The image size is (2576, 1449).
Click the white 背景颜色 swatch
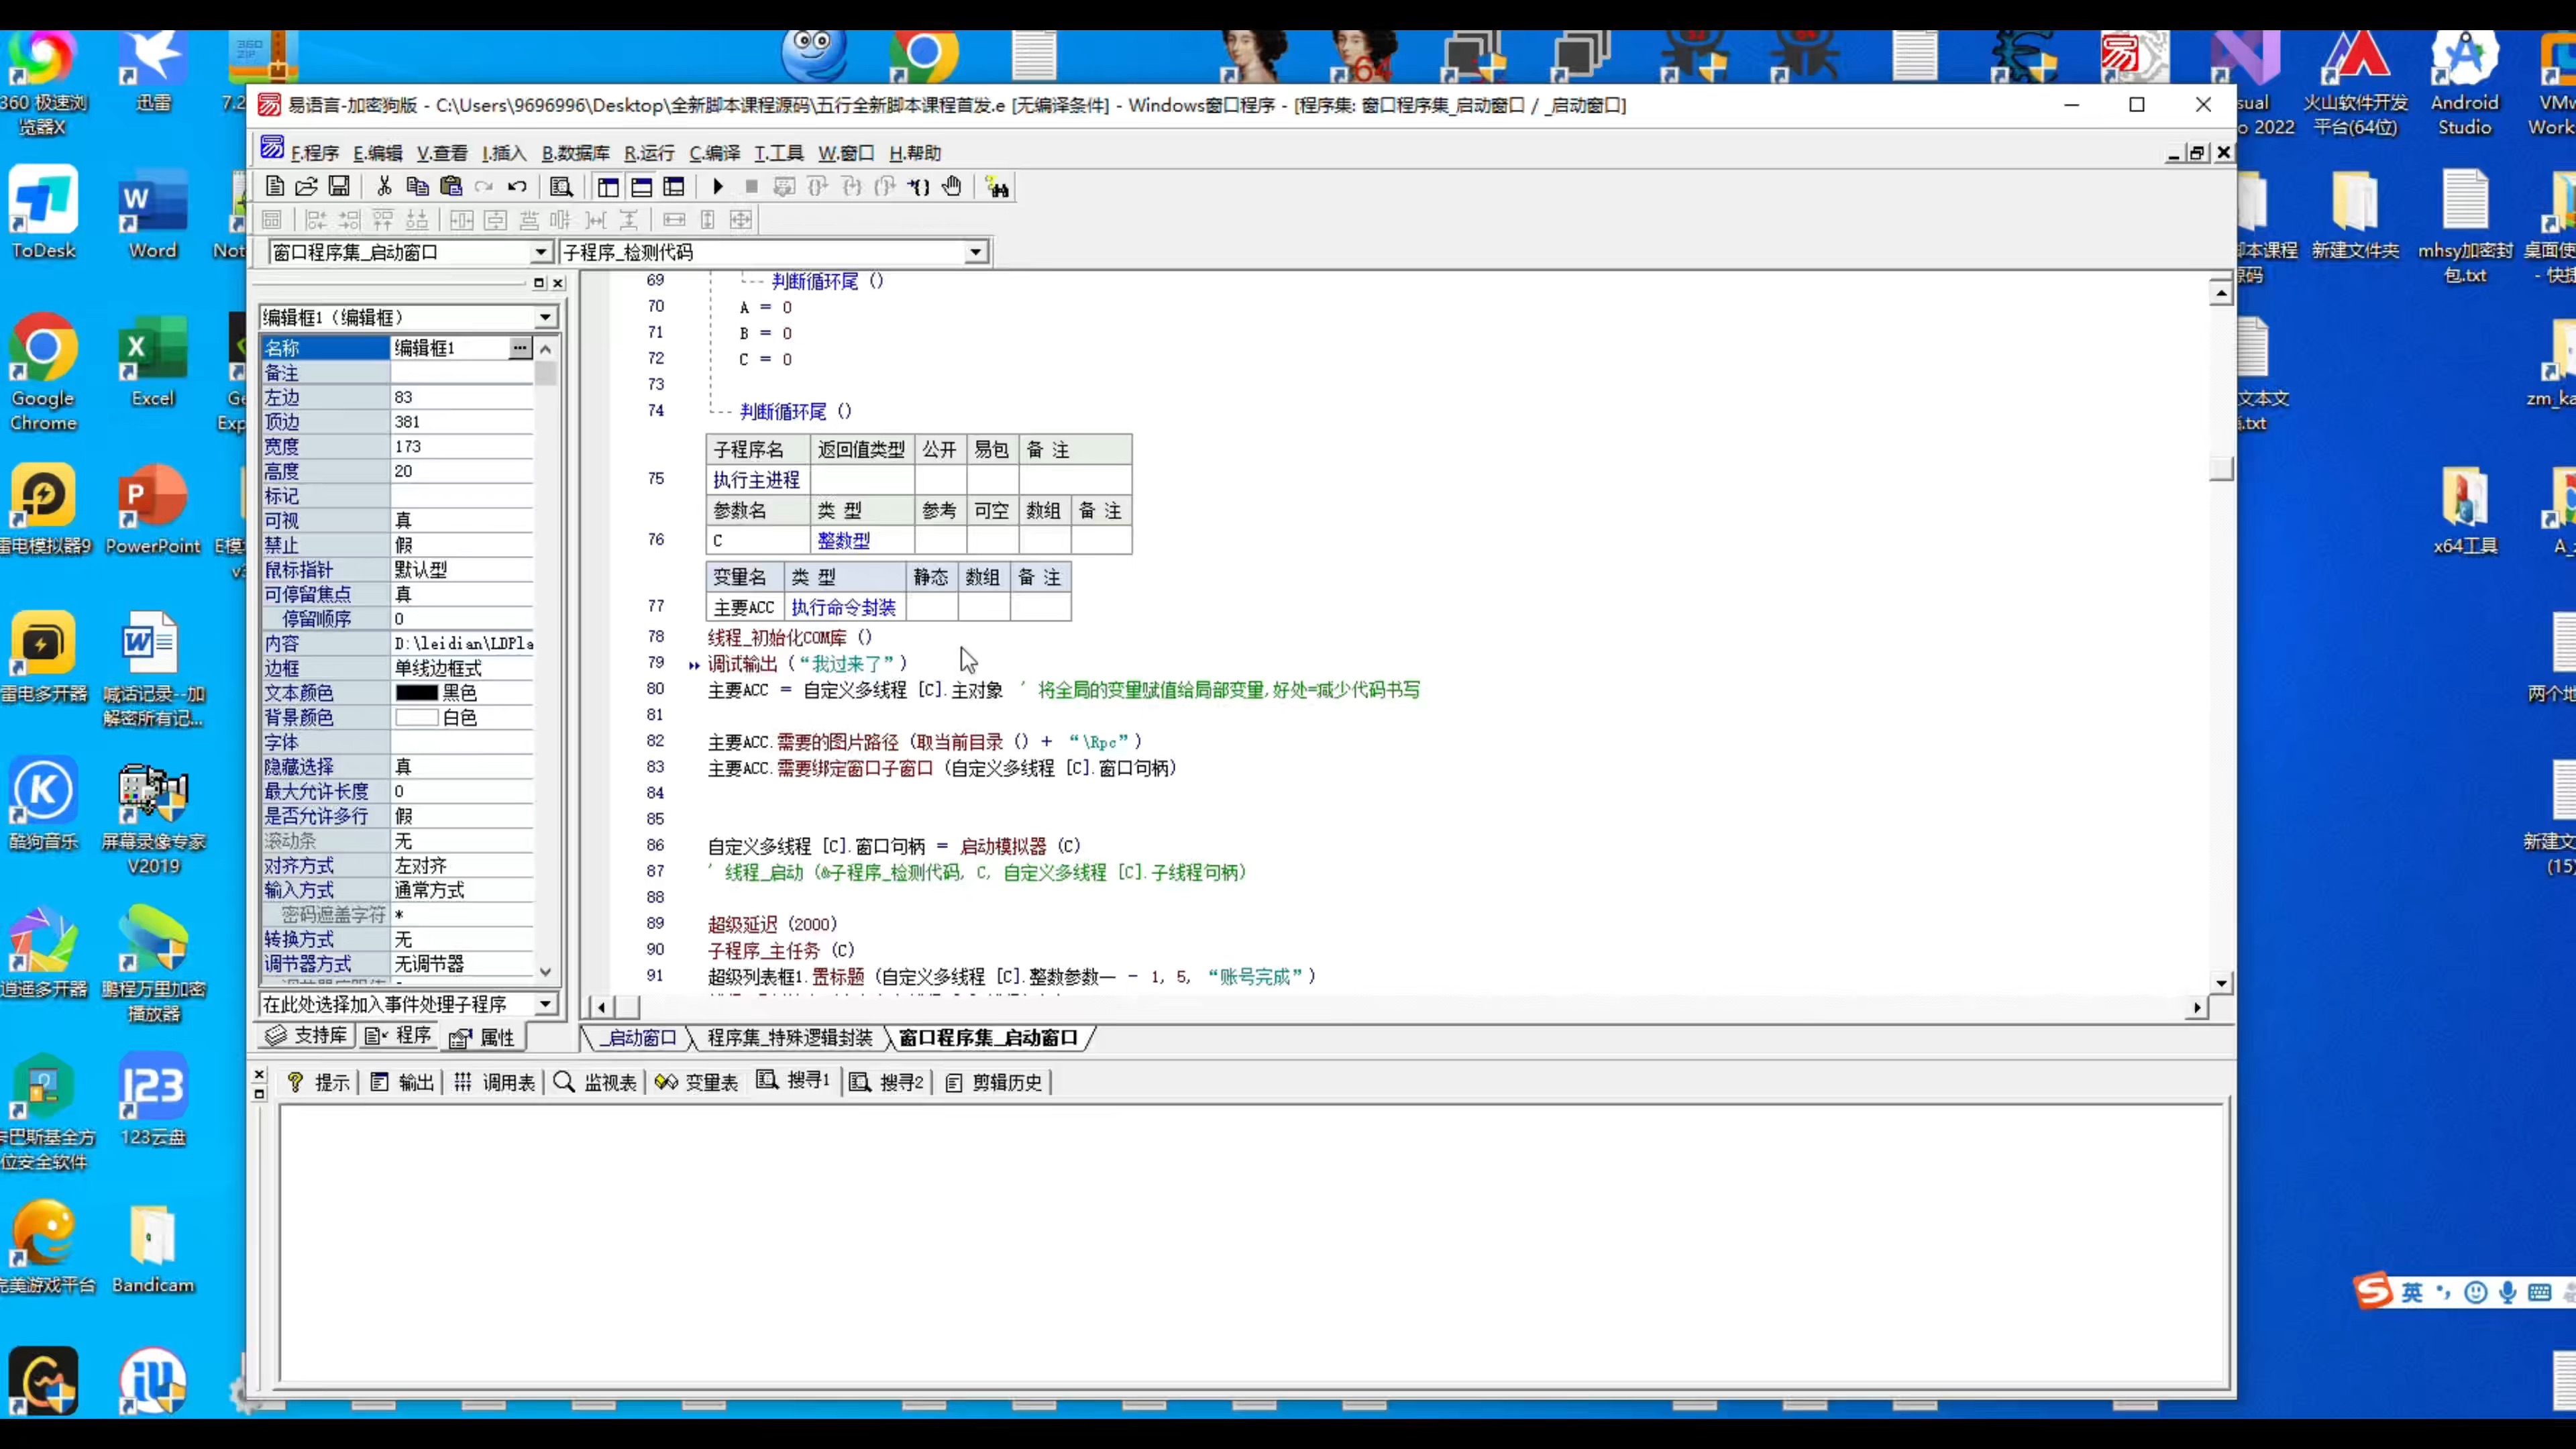416,717
